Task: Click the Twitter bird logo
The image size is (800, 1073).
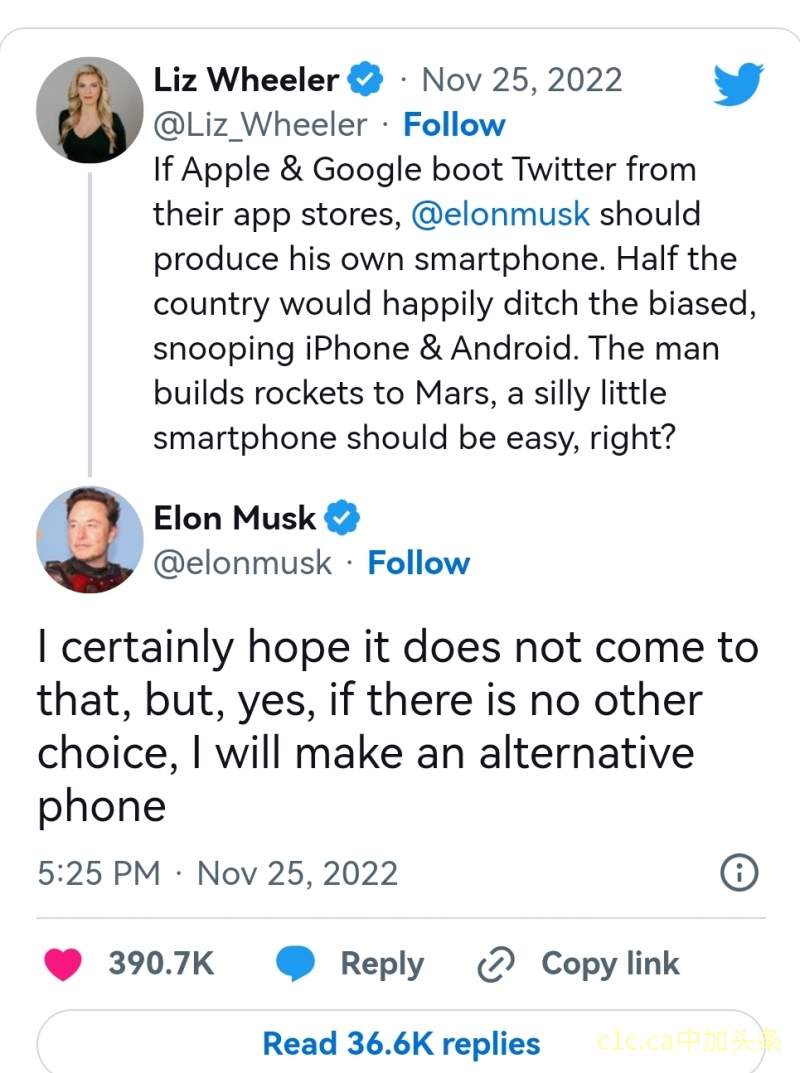Action: point(739,83)
